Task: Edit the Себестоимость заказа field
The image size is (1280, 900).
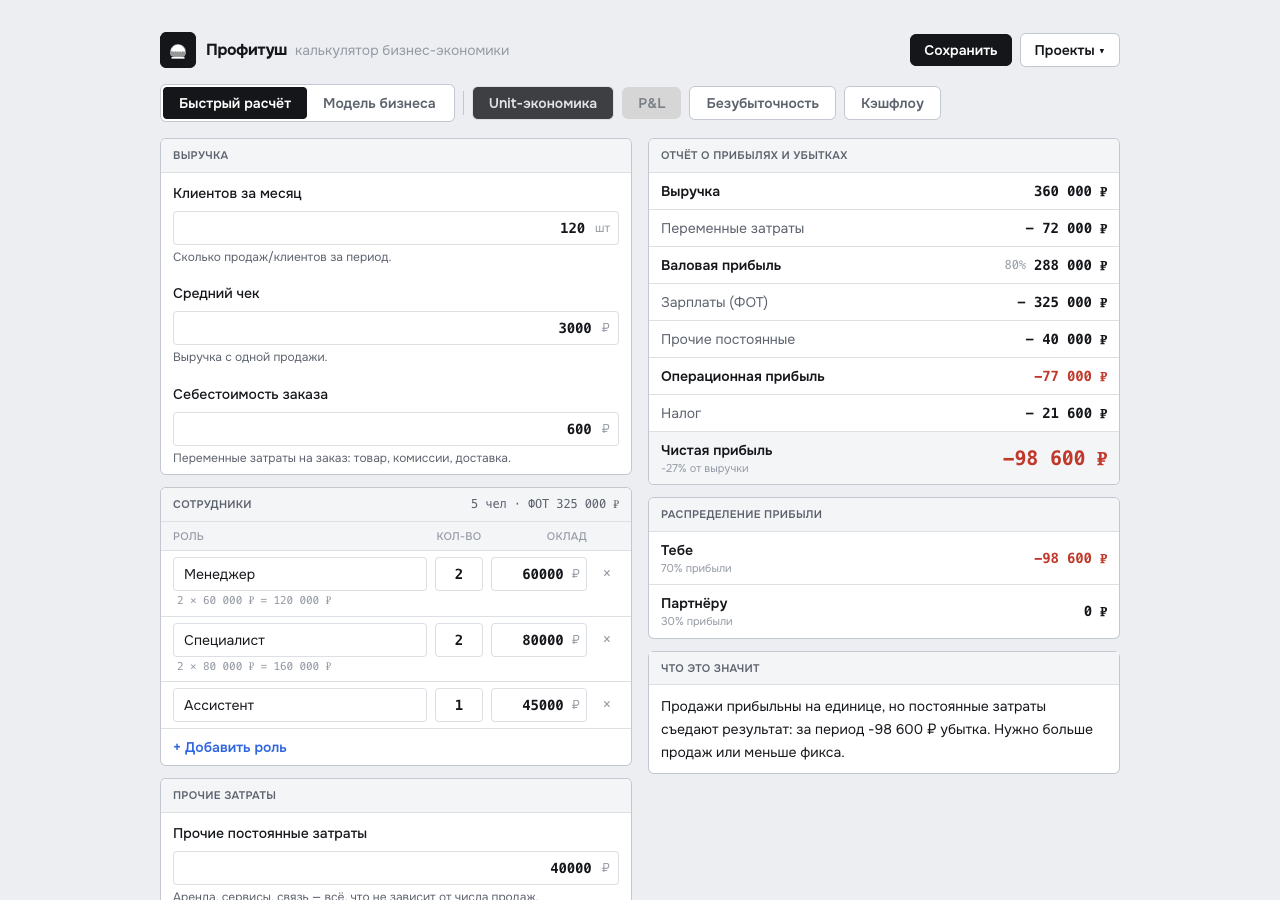Action: (396, 429)
